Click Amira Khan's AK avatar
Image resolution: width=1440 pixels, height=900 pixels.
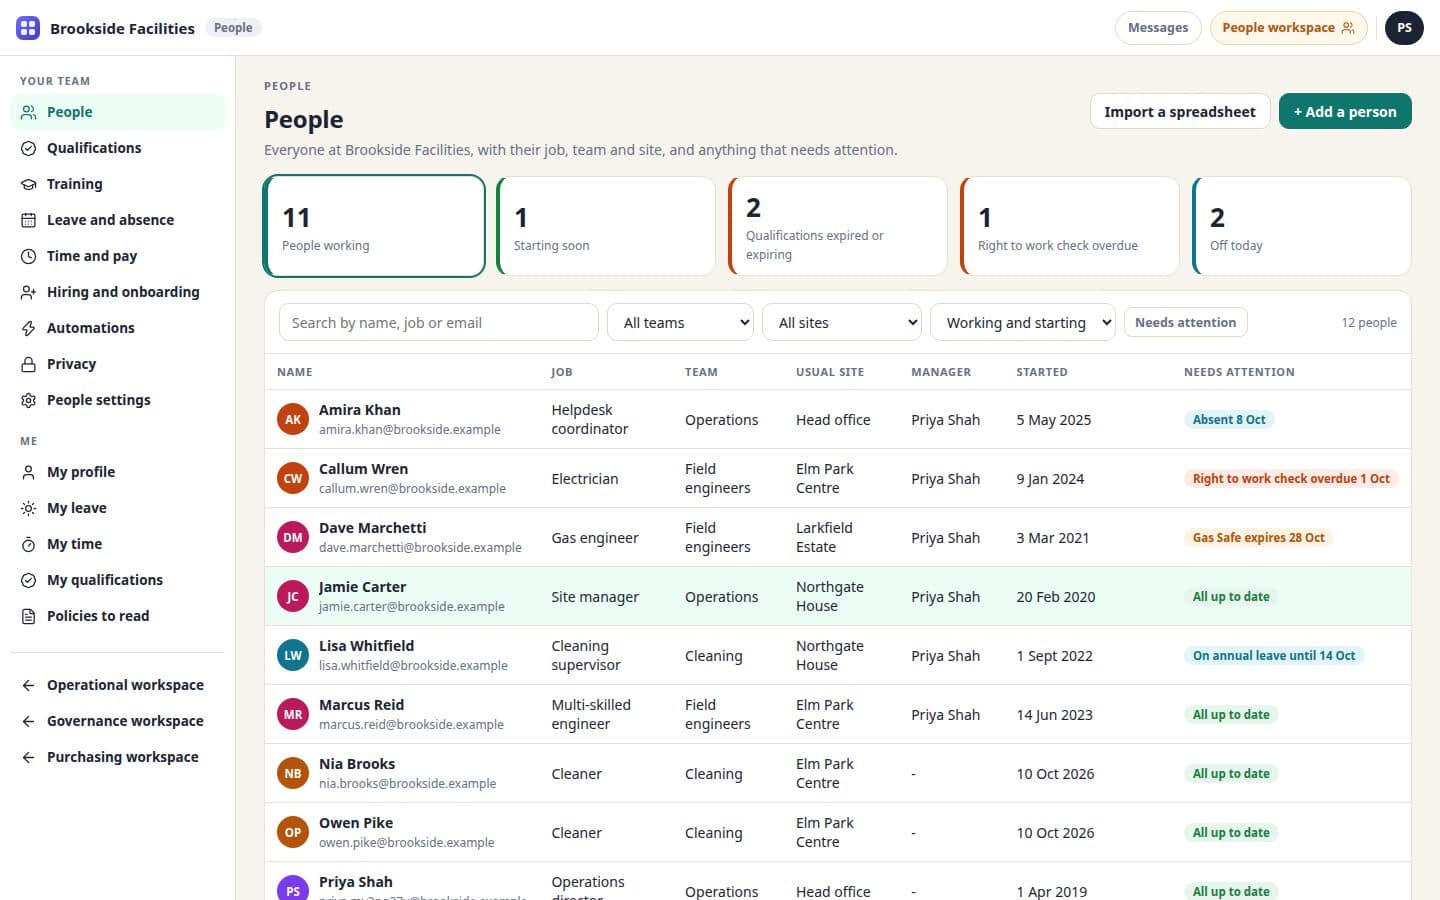pos(293,419)
